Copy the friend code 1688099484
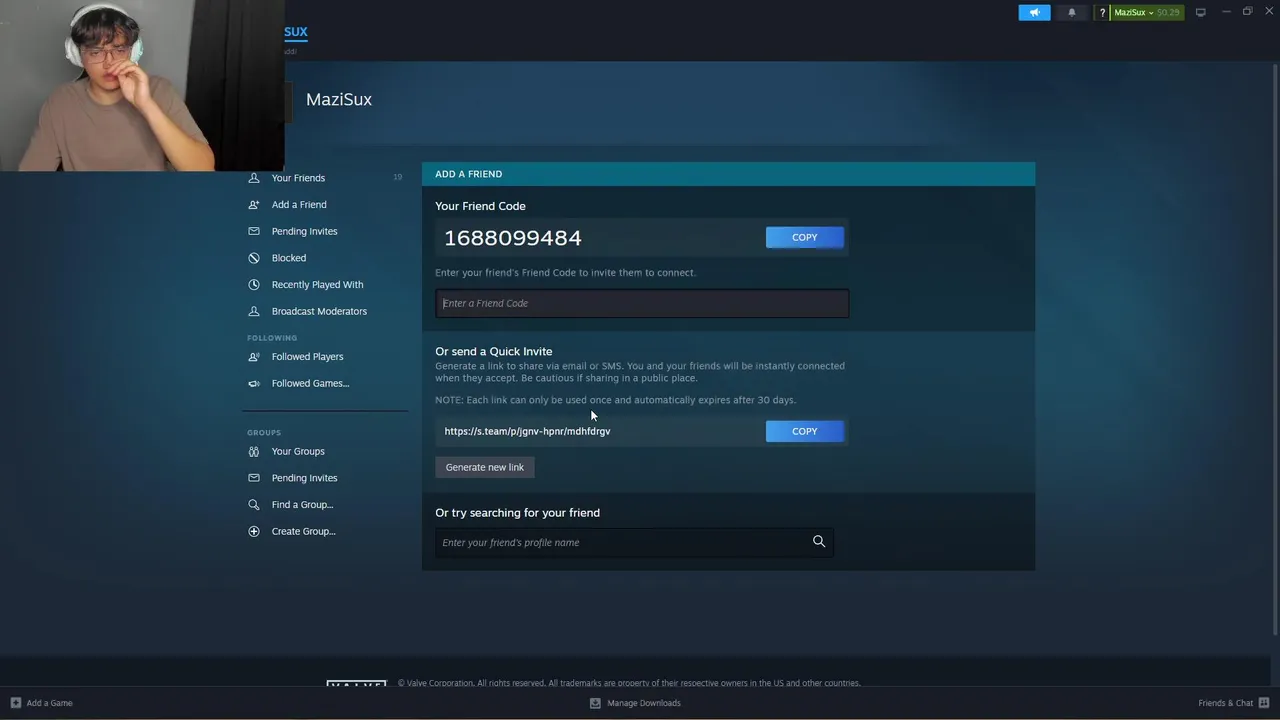 (x=805, y=237)
